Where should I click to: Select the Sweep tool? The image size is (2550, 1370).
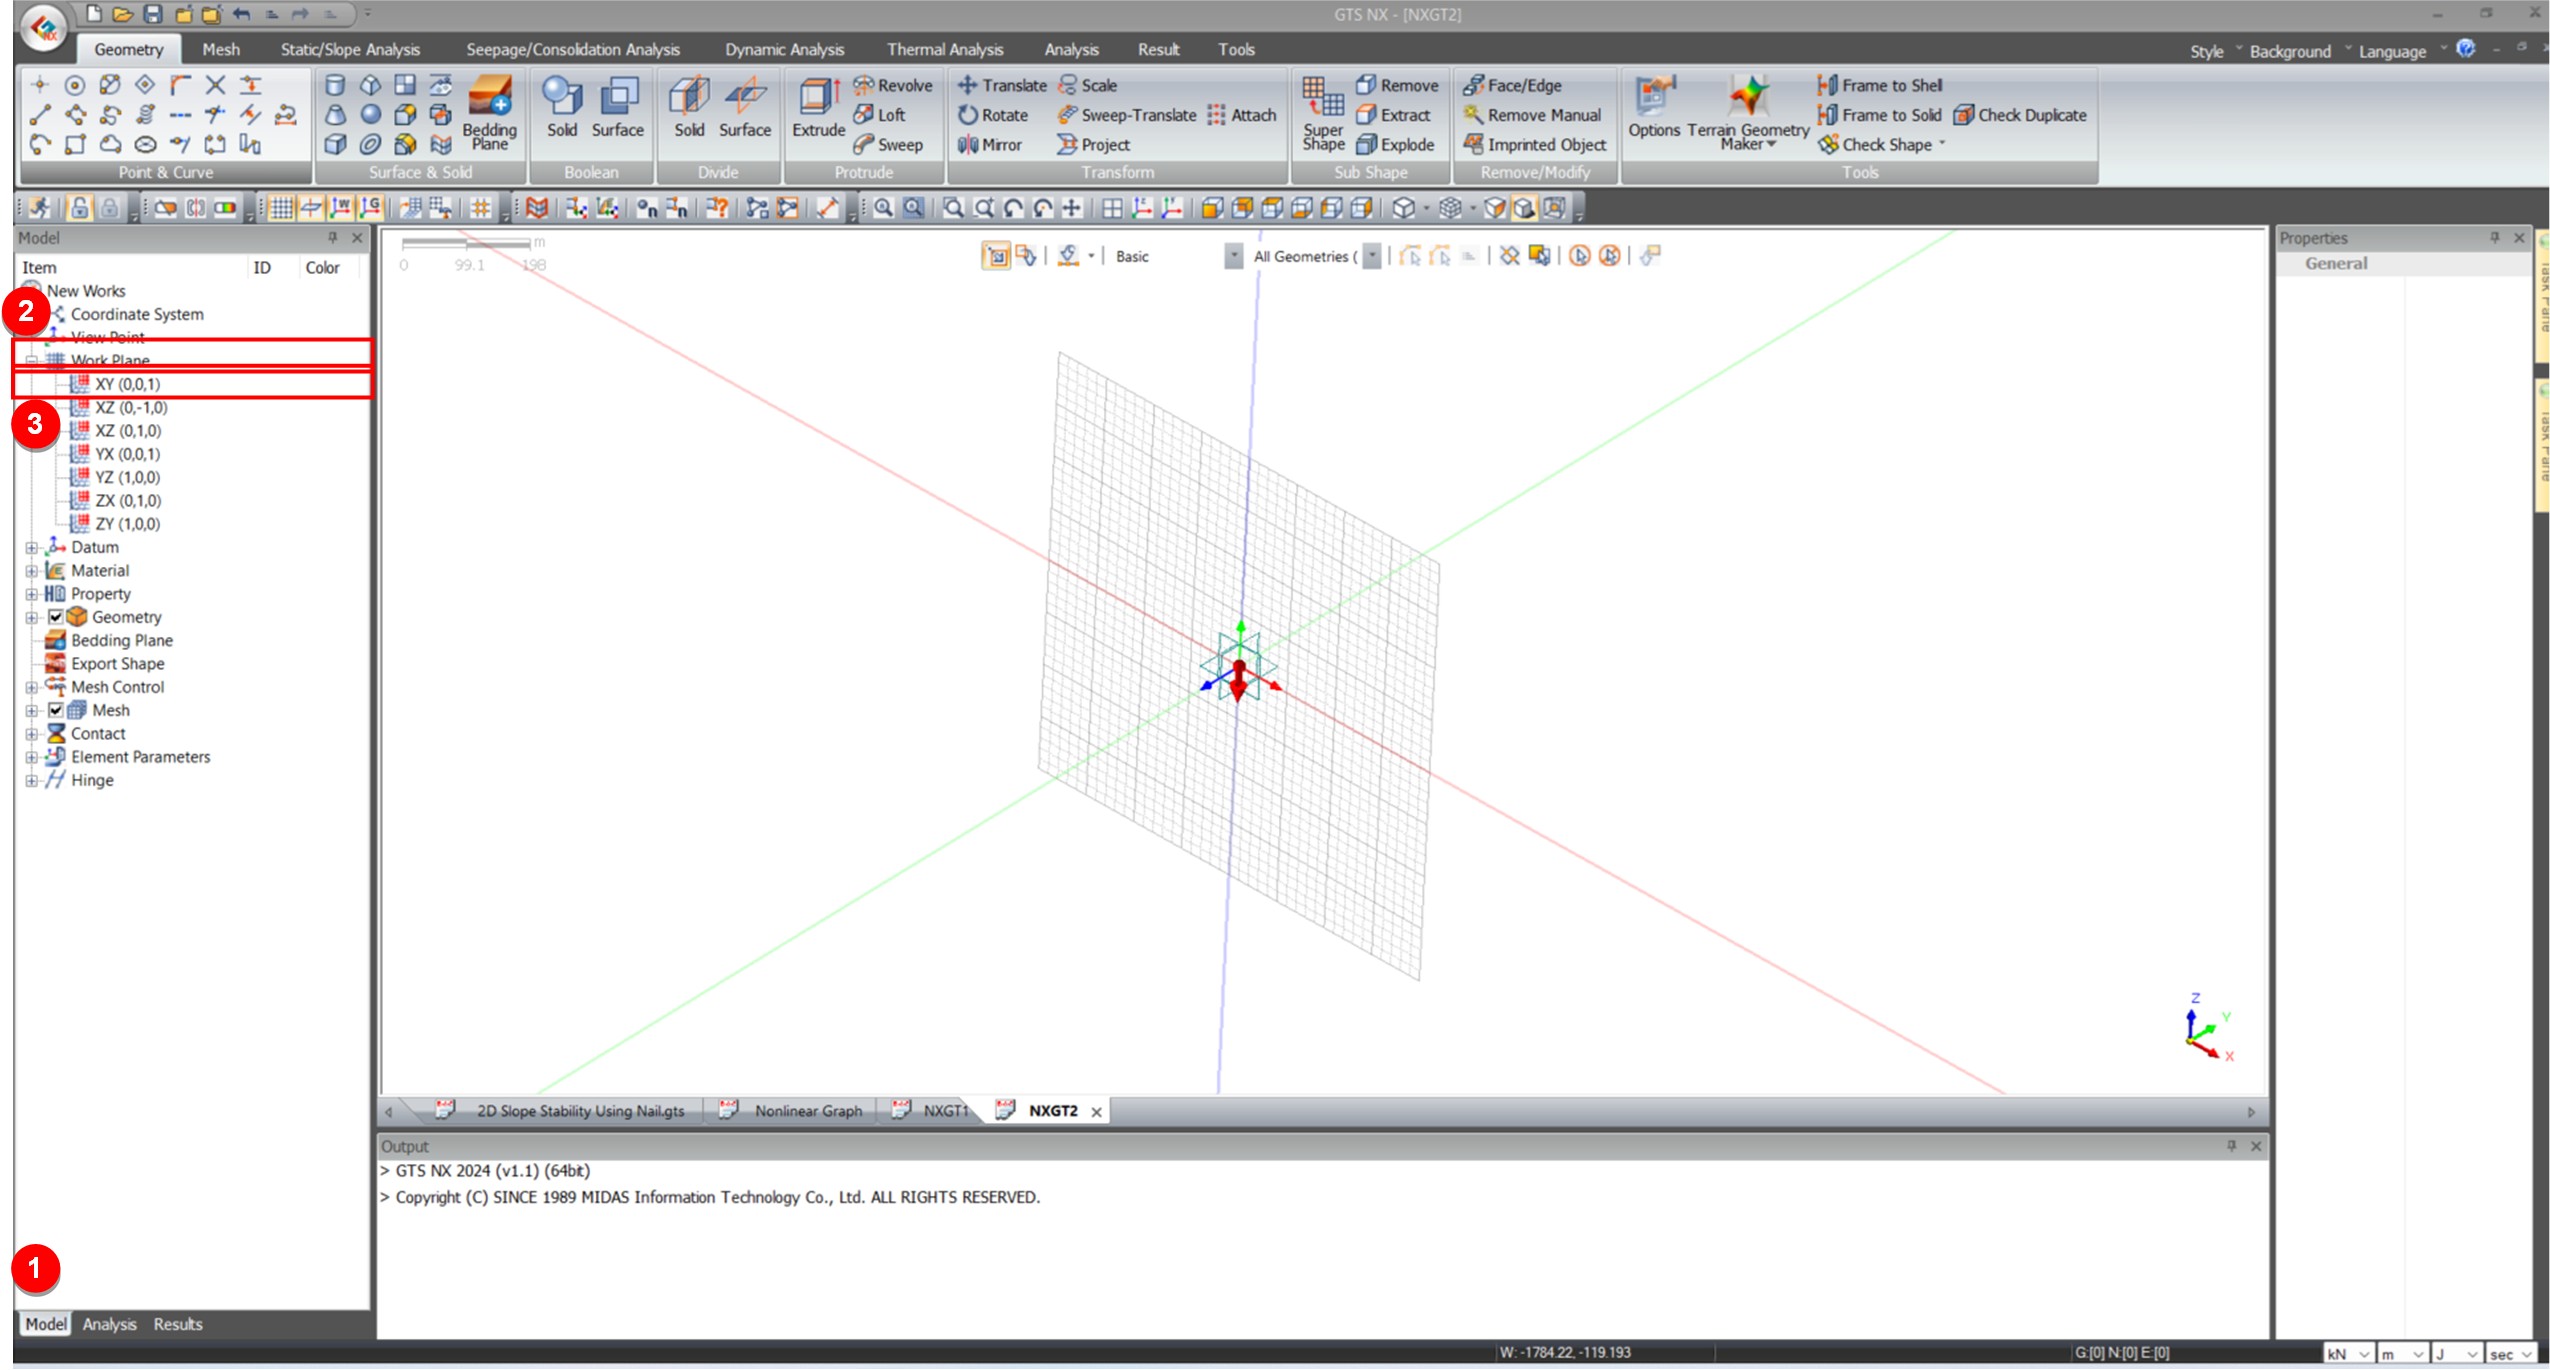point(888,145)
